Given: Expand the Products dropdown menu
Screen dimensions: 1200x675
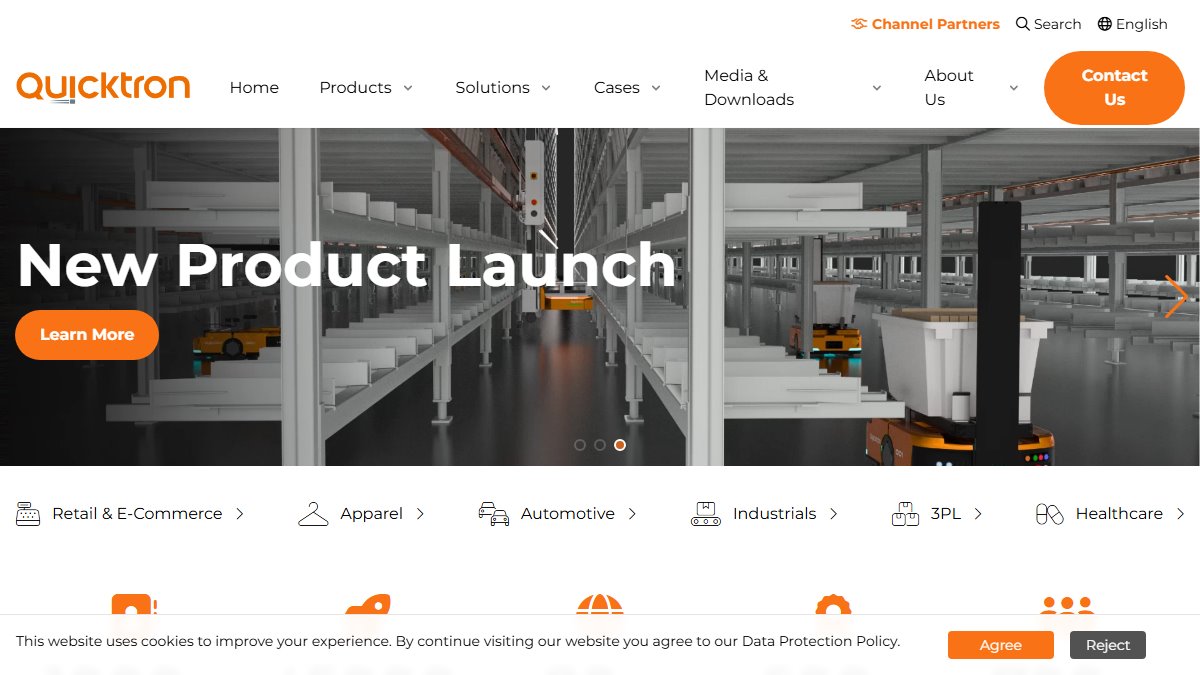Looking at the screenshot, I should tap(366, 88).
